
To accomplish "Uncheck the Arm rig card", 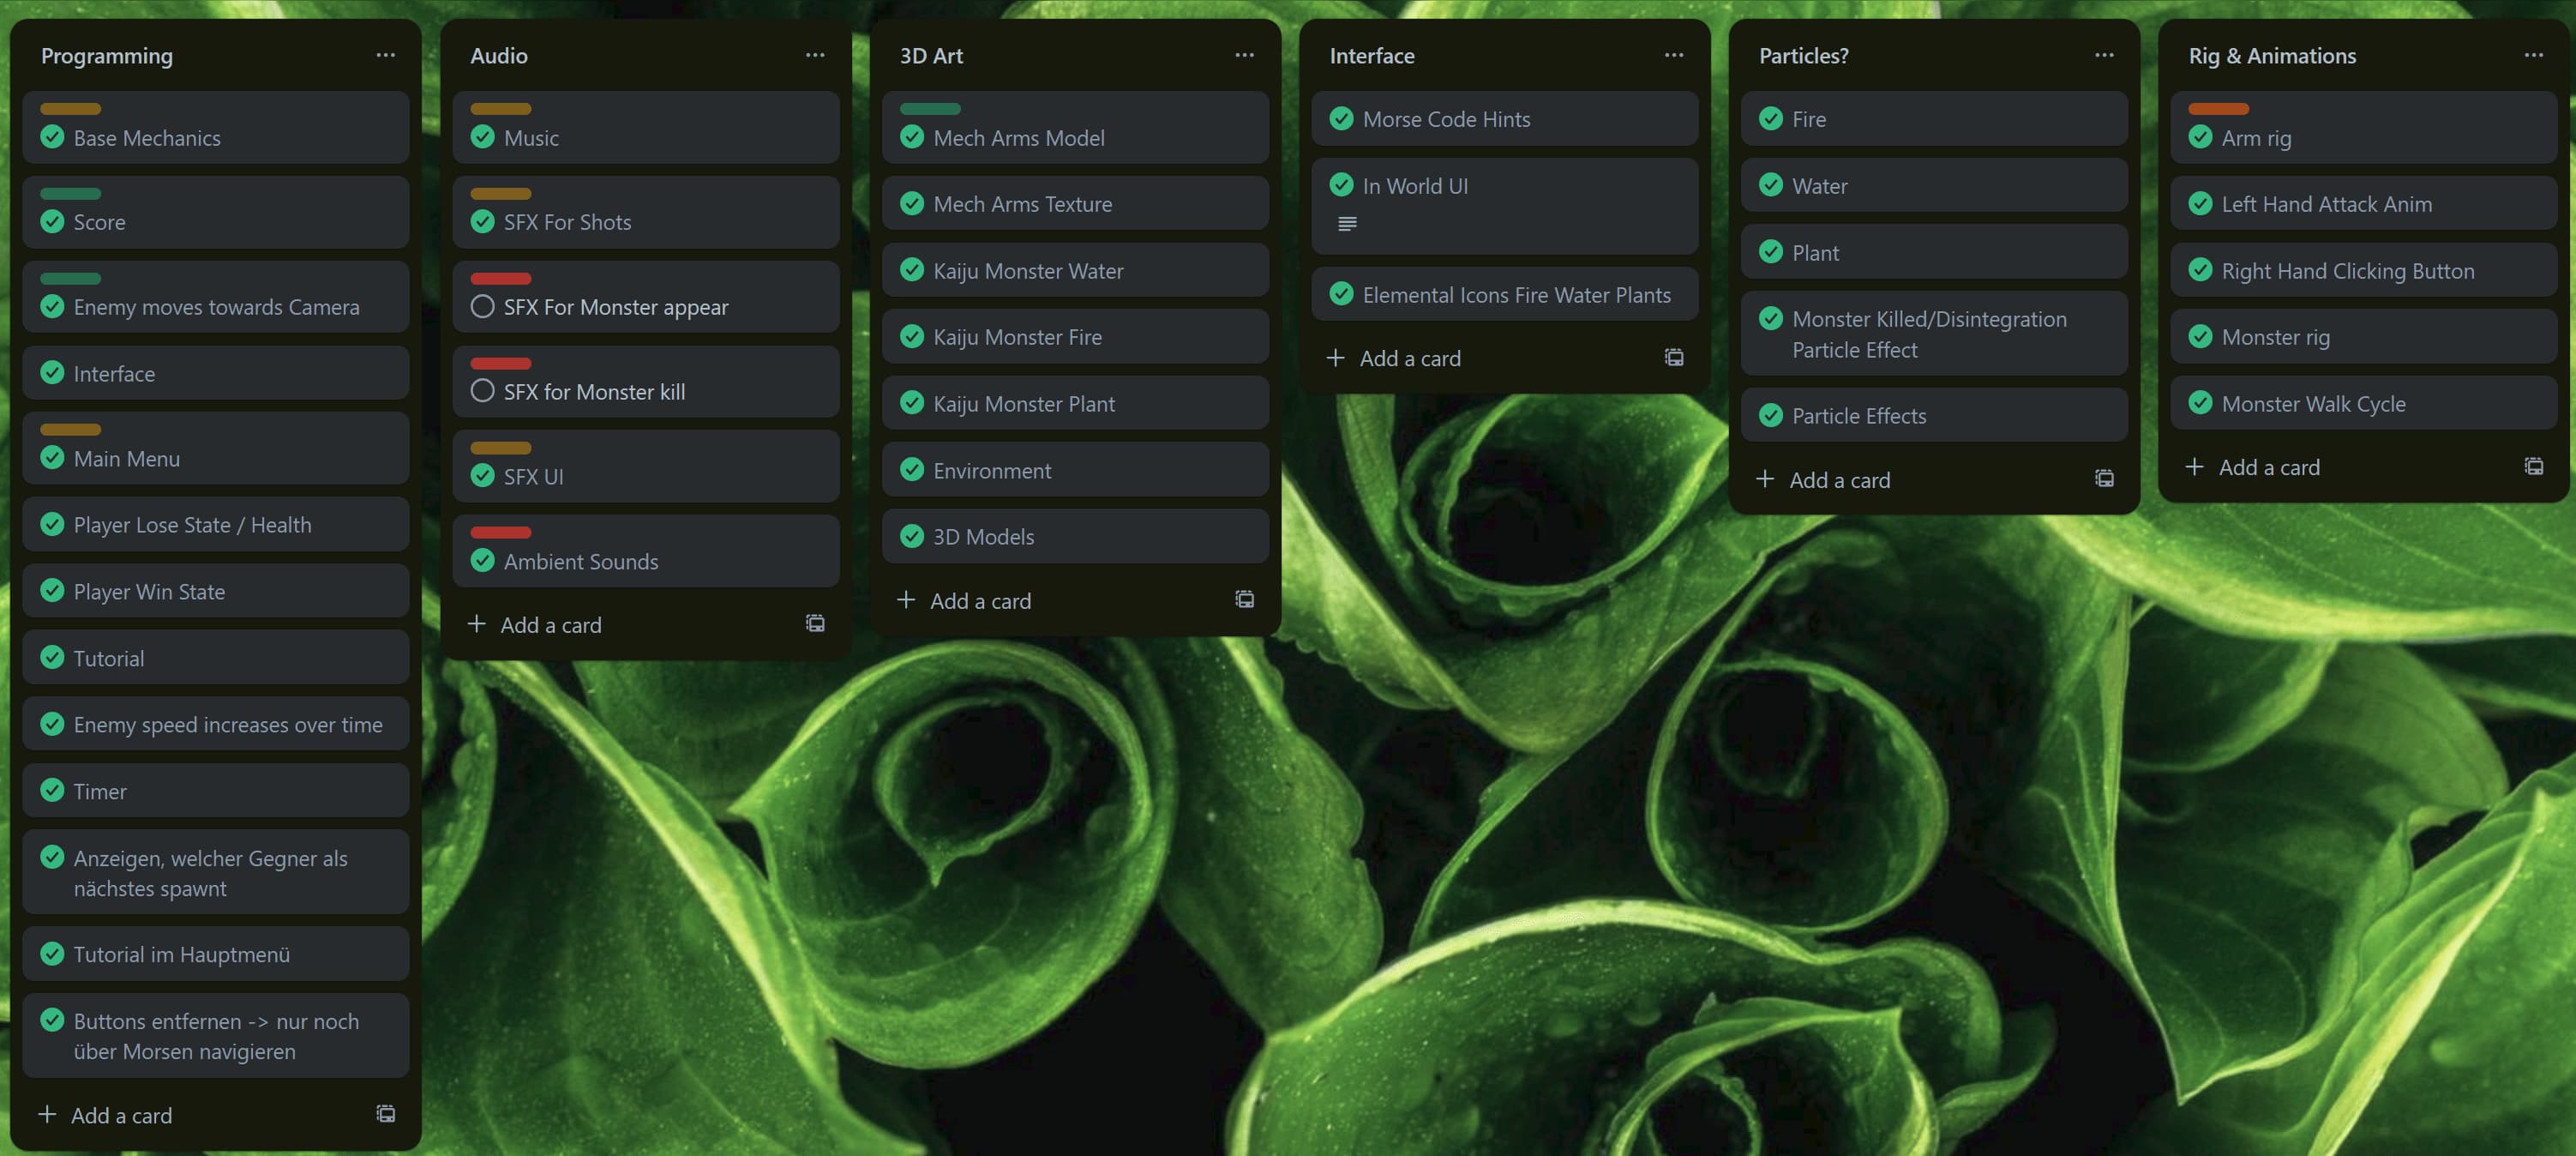I will (x=2200, y=137).
